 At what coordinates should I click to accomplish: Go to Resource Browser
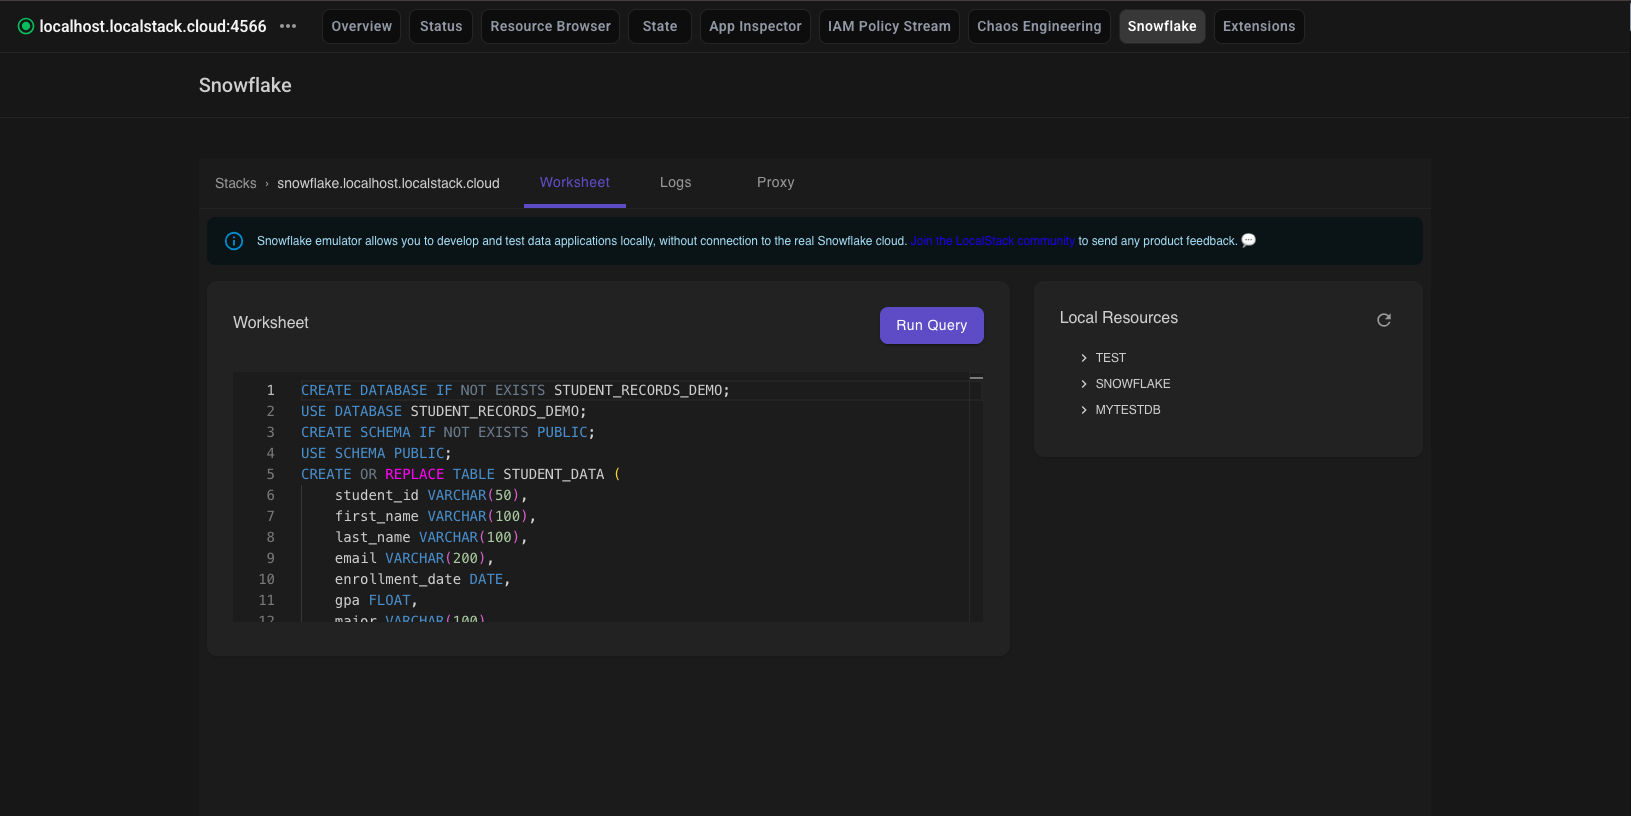pyautogui.click(x=550, y=26)
